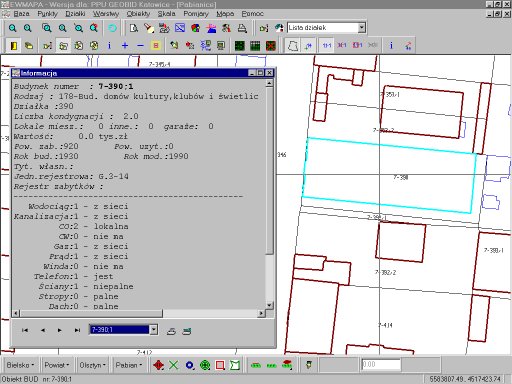Click the printer icon in Informacja window
Image resolution: width=512 pixels, height=384 pixels.
point(171,331)
